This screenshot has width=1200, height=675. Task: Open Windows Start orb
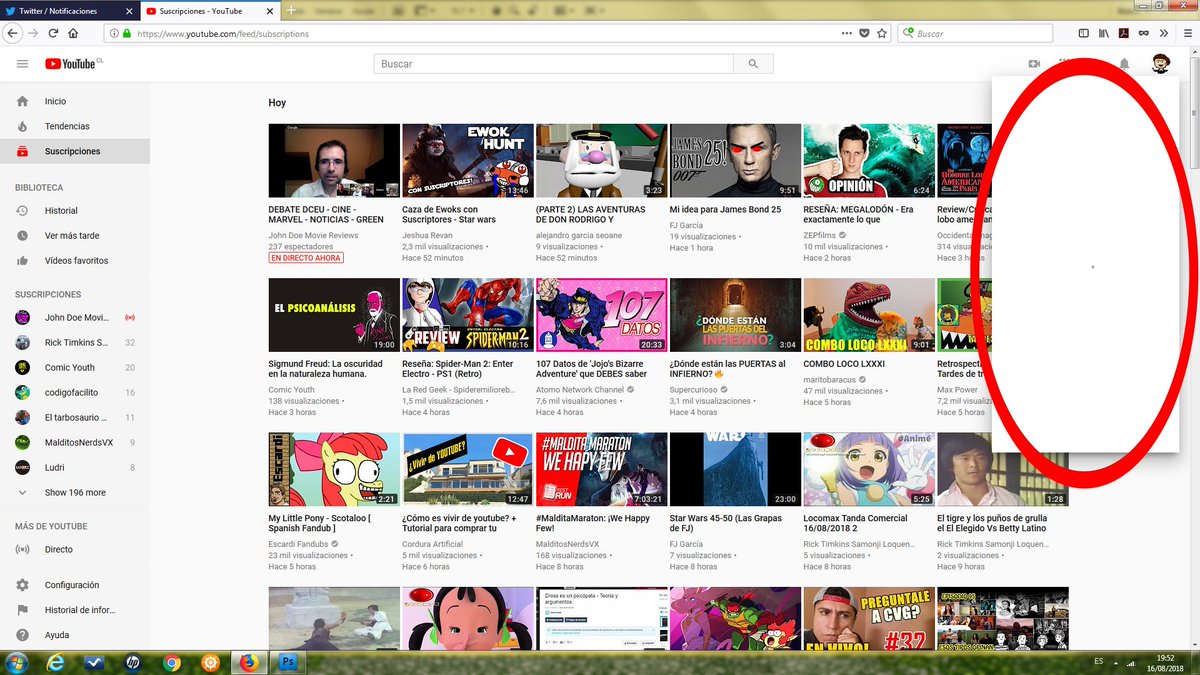coord(16,662)
